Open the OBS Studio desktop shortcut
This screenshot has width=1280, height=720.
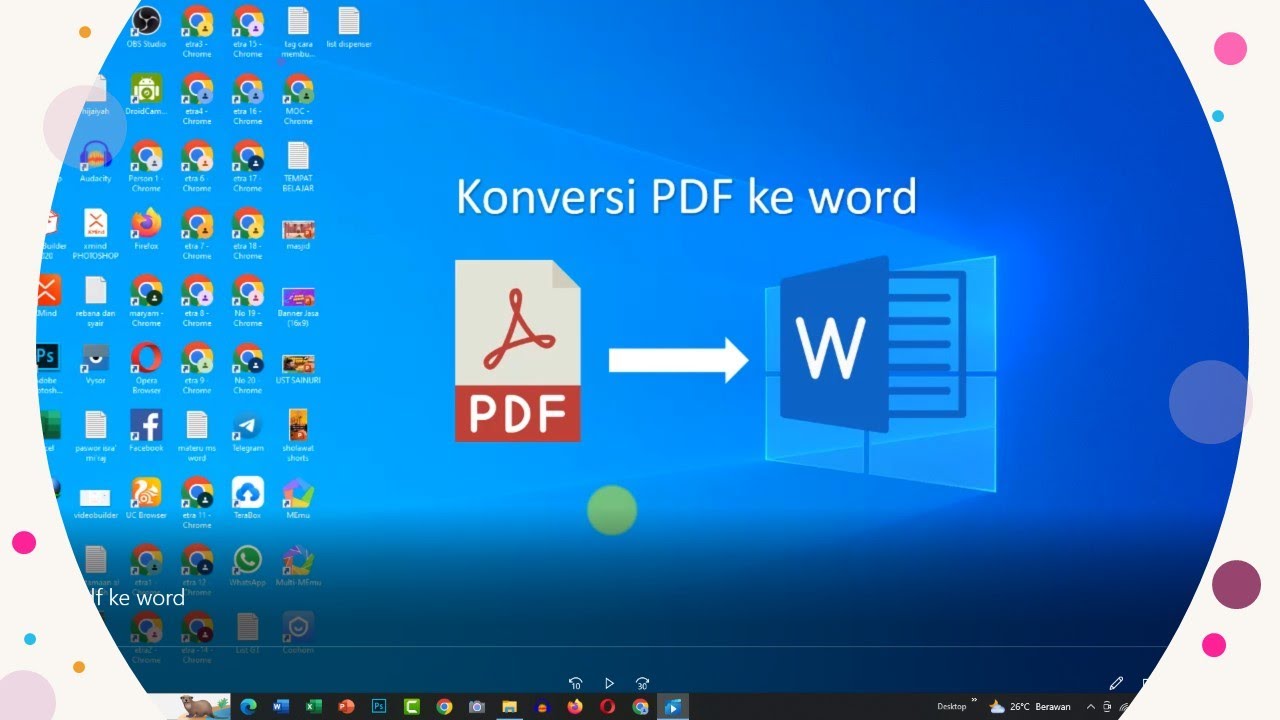pyautogui.click(x=146, y=28)
